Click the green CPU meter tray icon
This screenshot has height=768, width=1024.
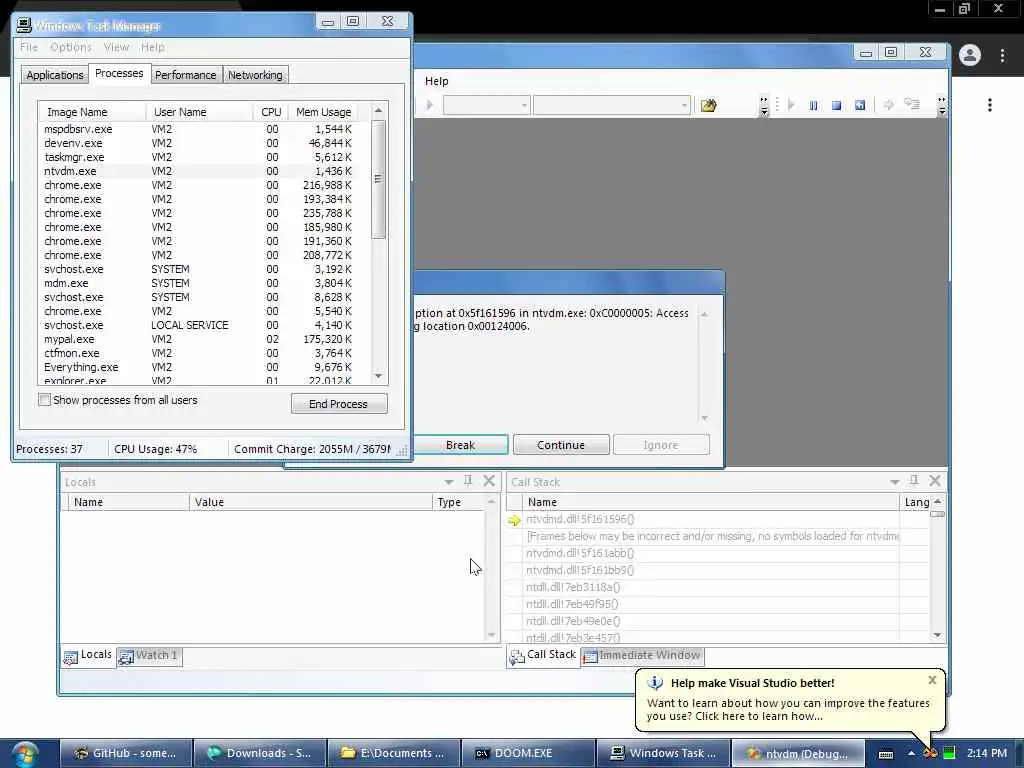point(950,753)
